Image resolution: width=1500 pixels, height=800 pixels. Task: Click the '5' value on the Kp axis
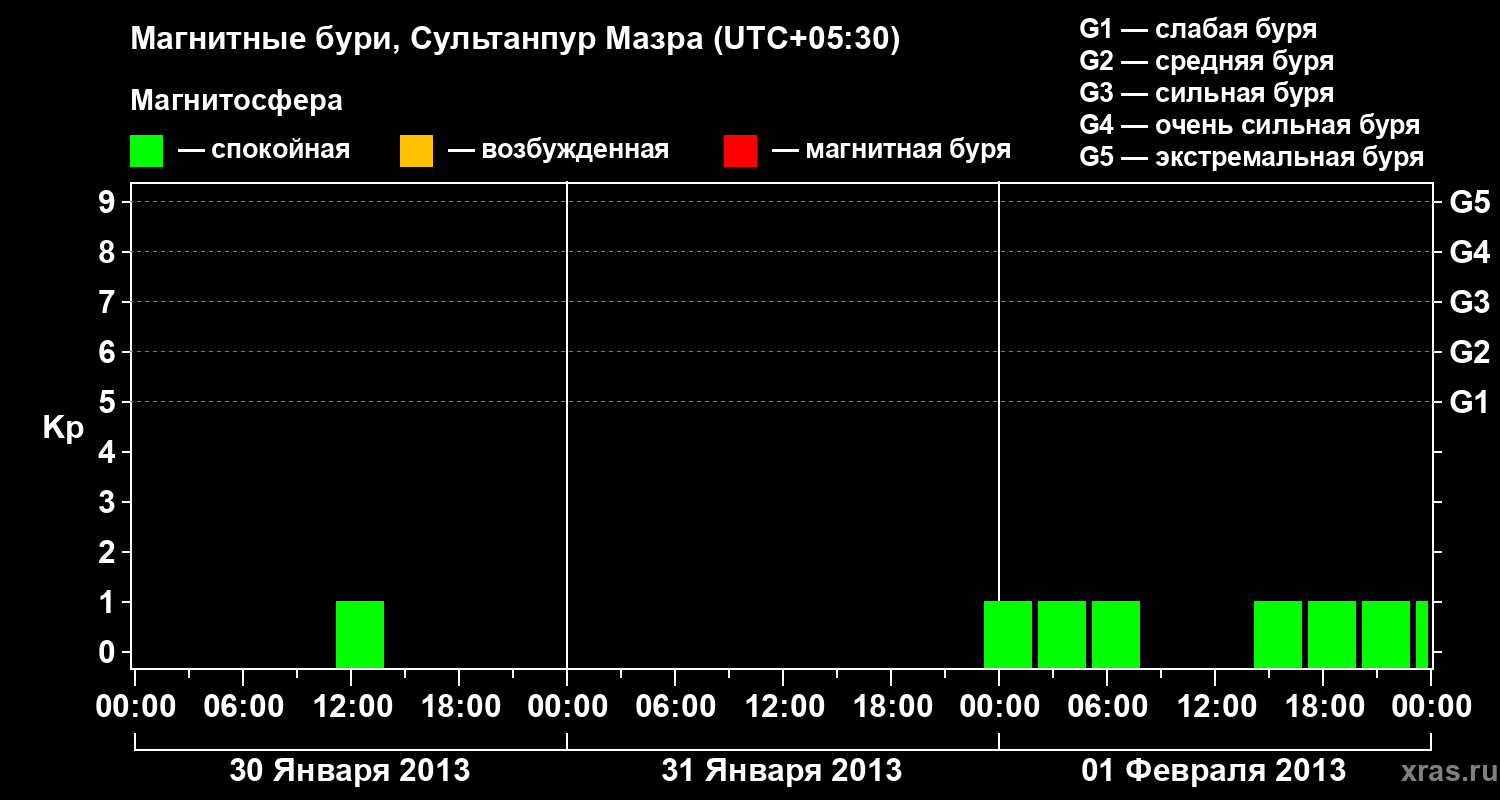(109, 402)
